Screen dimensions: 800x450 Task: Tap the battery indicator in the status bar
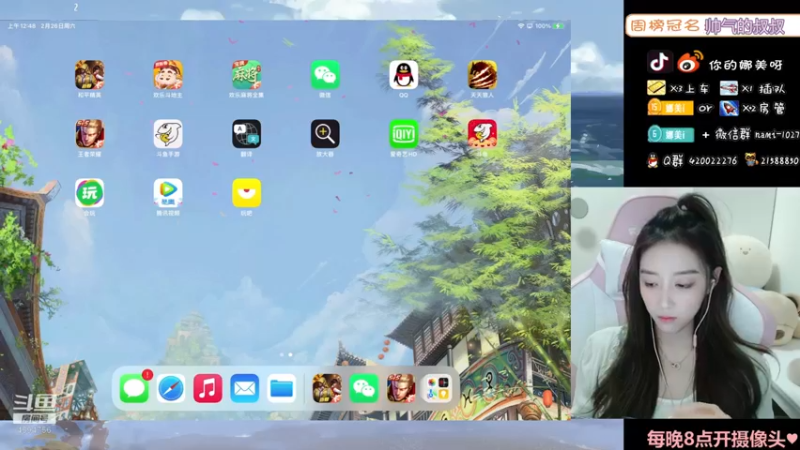click(558, 26)
